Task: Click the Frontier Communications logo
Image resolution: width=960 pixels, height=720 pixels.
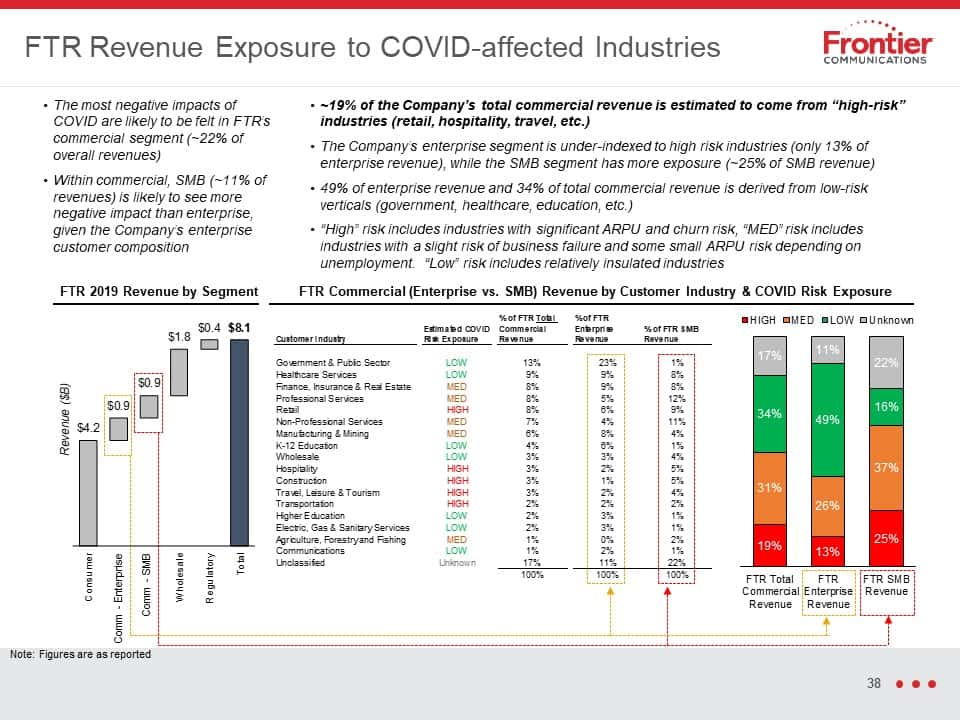Action: click(x=877, y=43)
